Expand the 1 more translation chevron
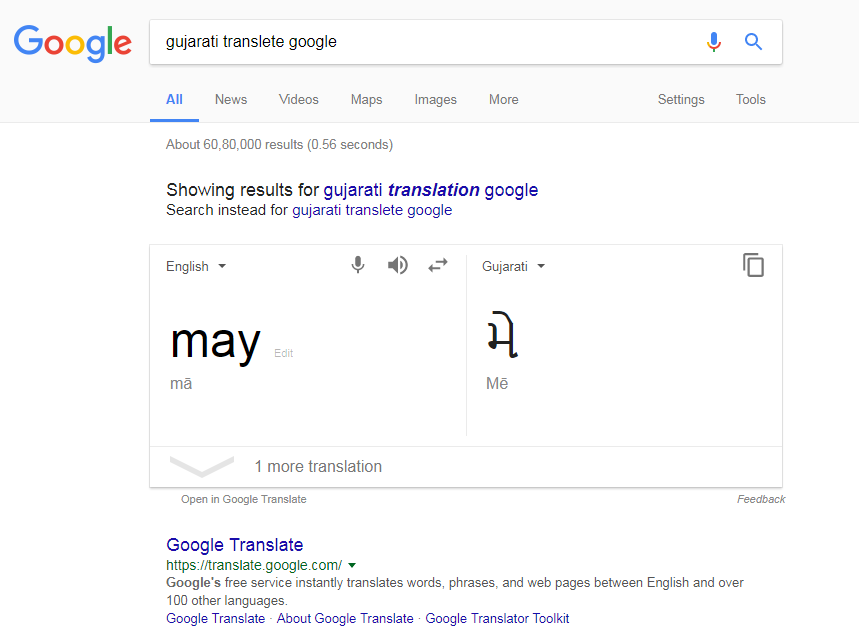The width and height of the screenshot is (859, 644). click(202, 466)
